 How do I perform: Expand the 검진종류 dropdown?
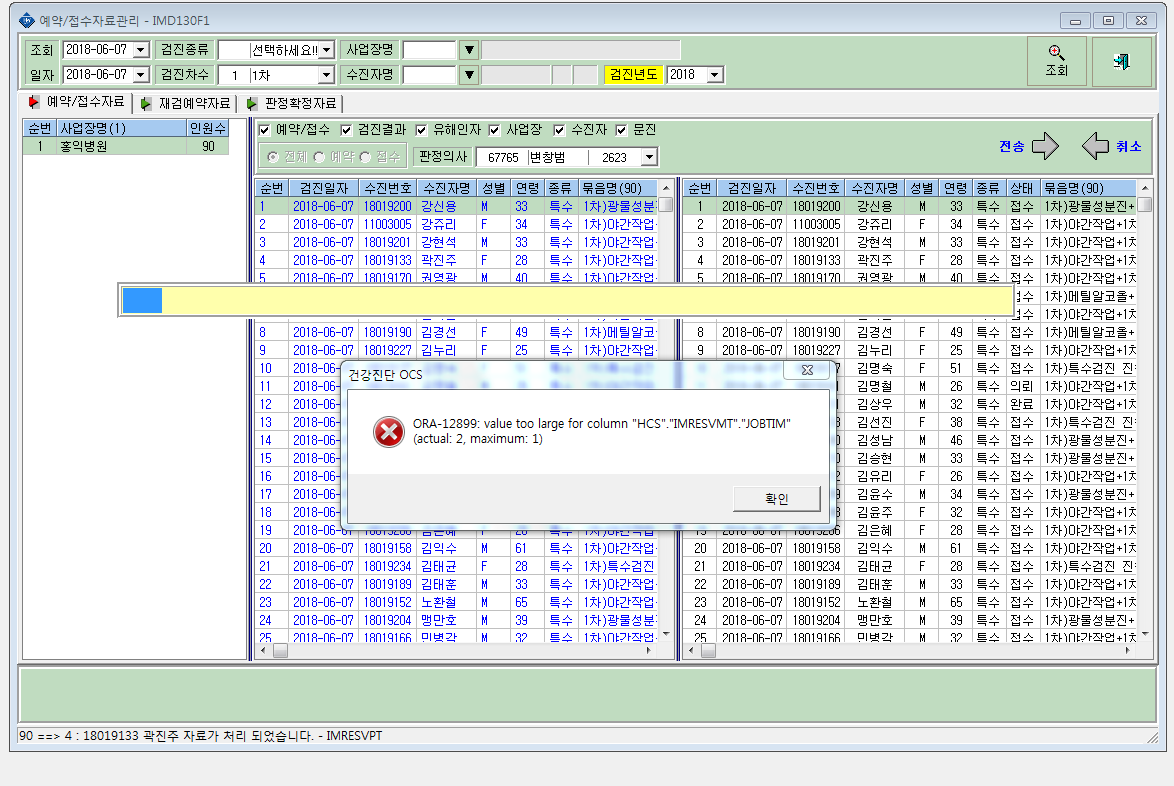(x=327, y=50)
